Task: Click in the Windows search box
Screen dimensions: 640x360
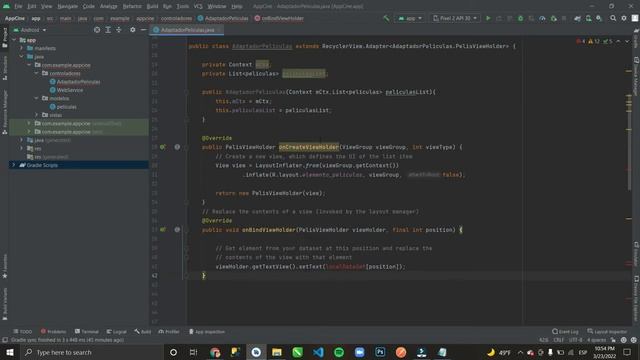Action: point(92,352)
